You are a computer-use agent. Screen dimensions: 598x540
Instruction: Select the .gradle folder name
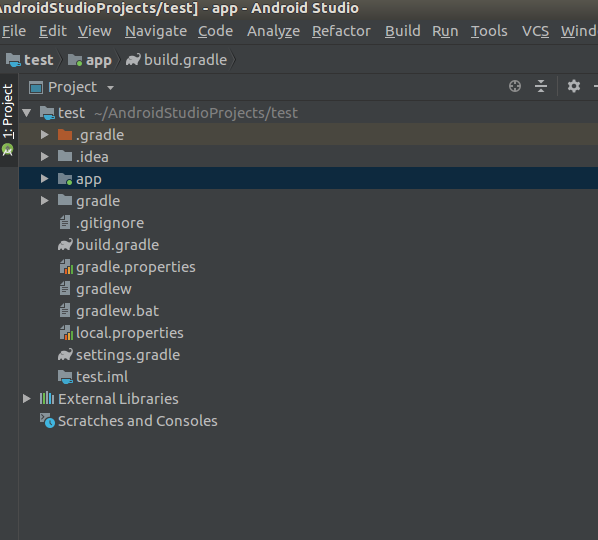tap(100, 135)
